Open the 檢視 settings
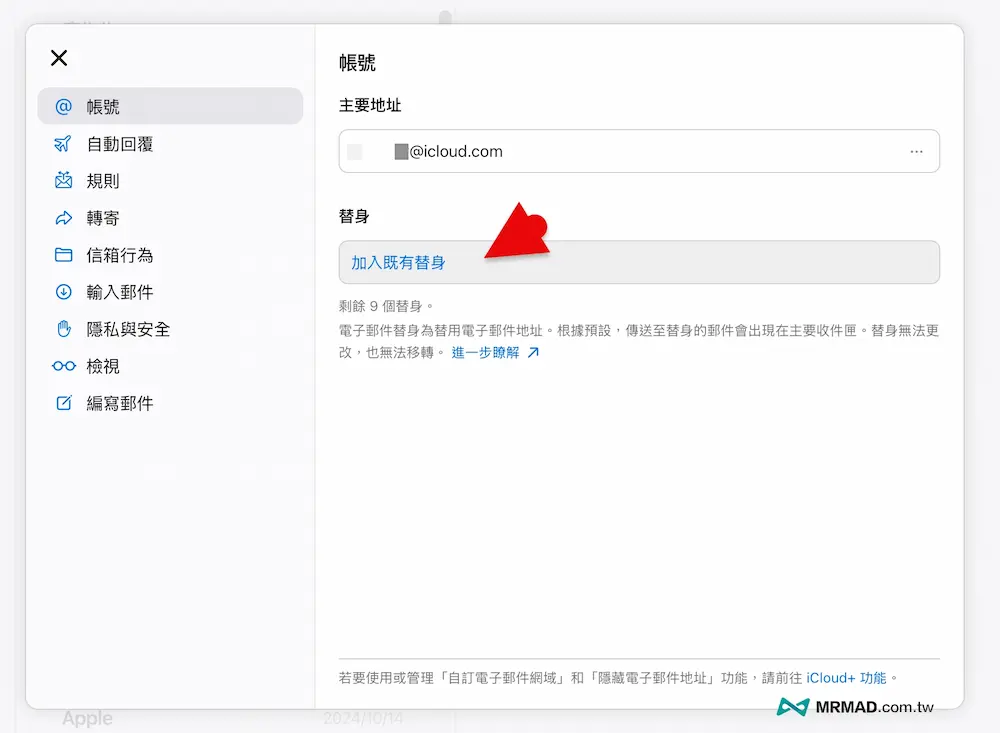Screen dimensions: 1000x733 click(x=170, y=366)
